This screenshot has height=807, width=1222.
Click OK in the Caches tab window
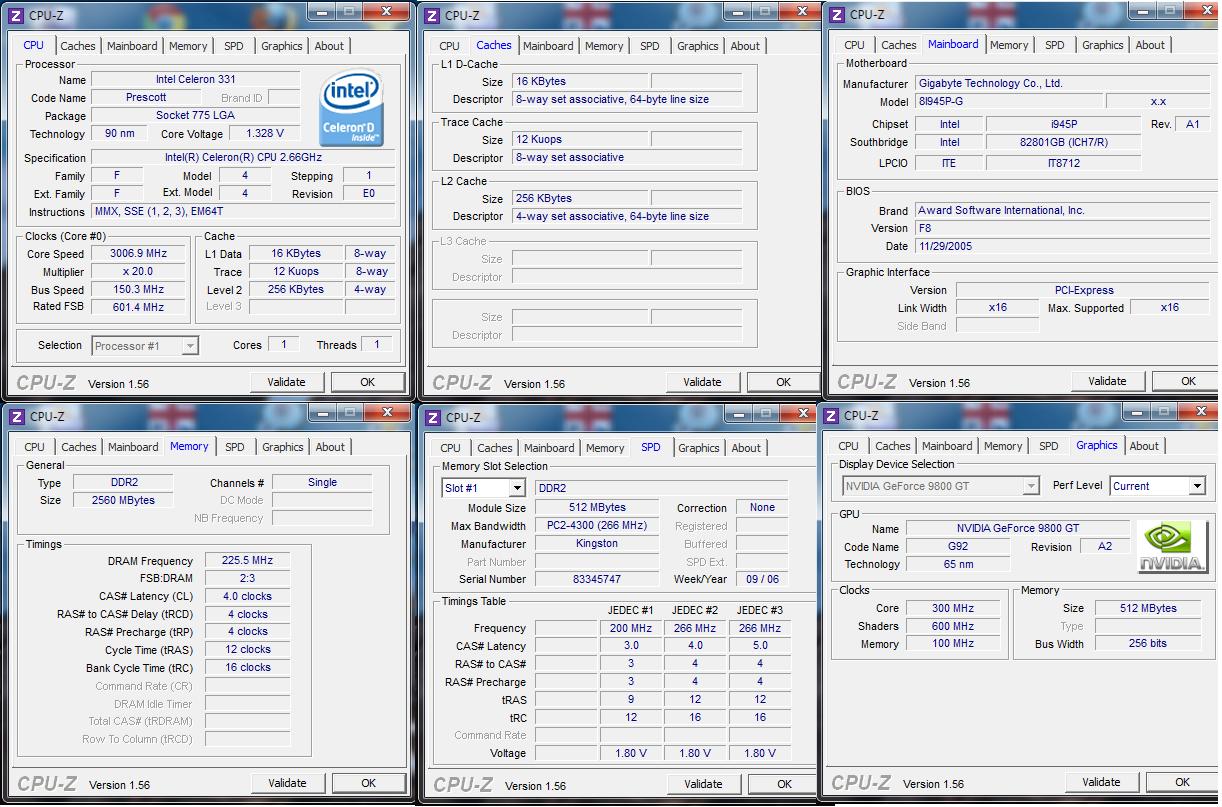point(783,382)
